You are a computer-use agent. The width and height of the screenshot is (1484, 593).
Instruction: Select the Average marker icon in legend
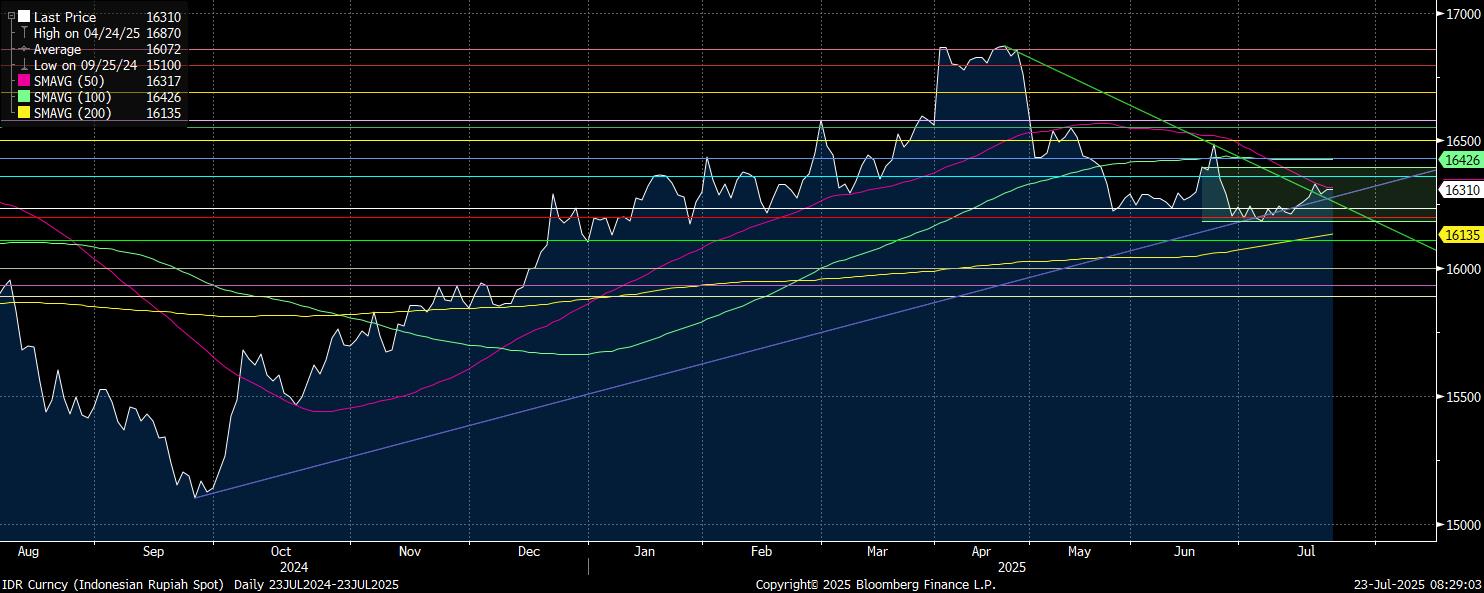[24, 49]
